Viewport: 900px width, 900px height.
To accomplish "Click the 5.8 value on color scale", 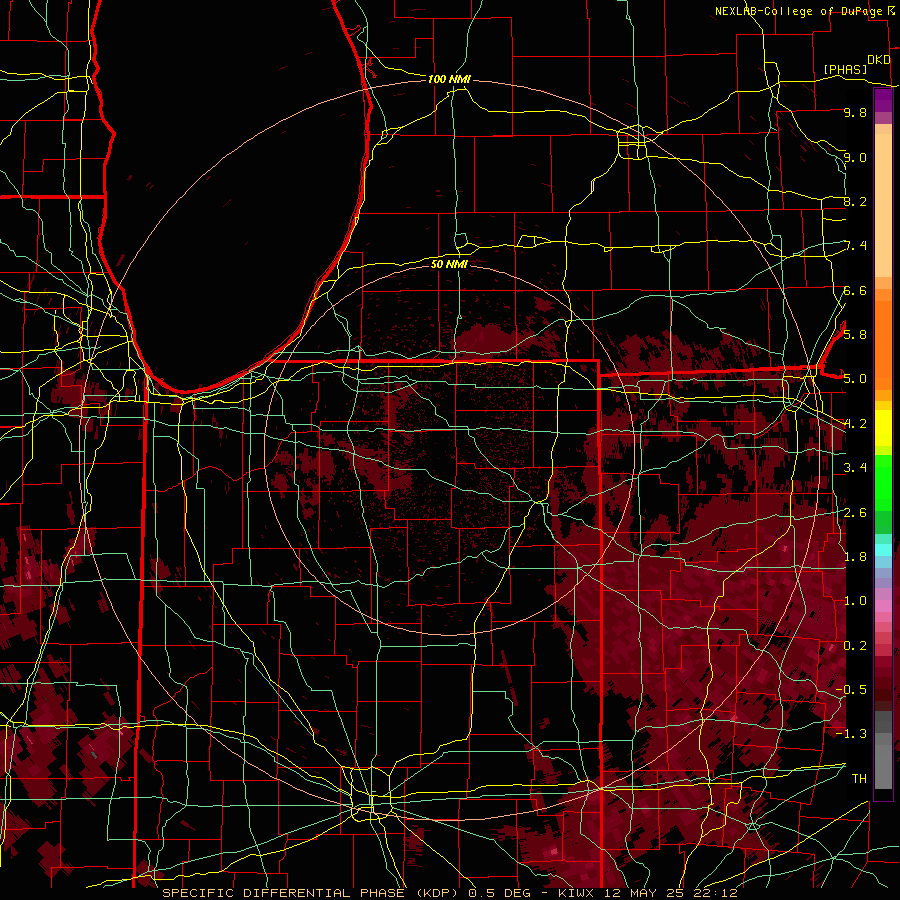I will point(855,335).
